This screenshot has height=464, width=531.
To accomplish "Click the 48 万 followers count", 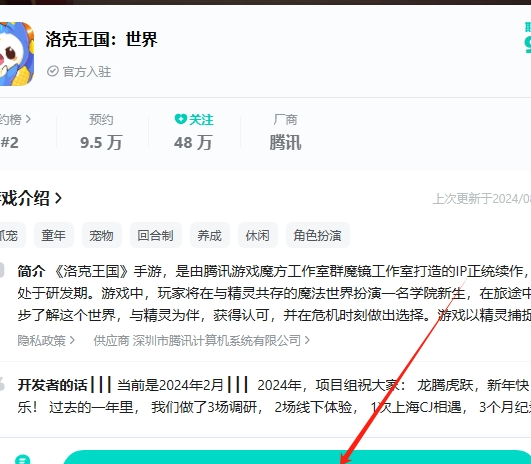I will [x=193, y=143].
